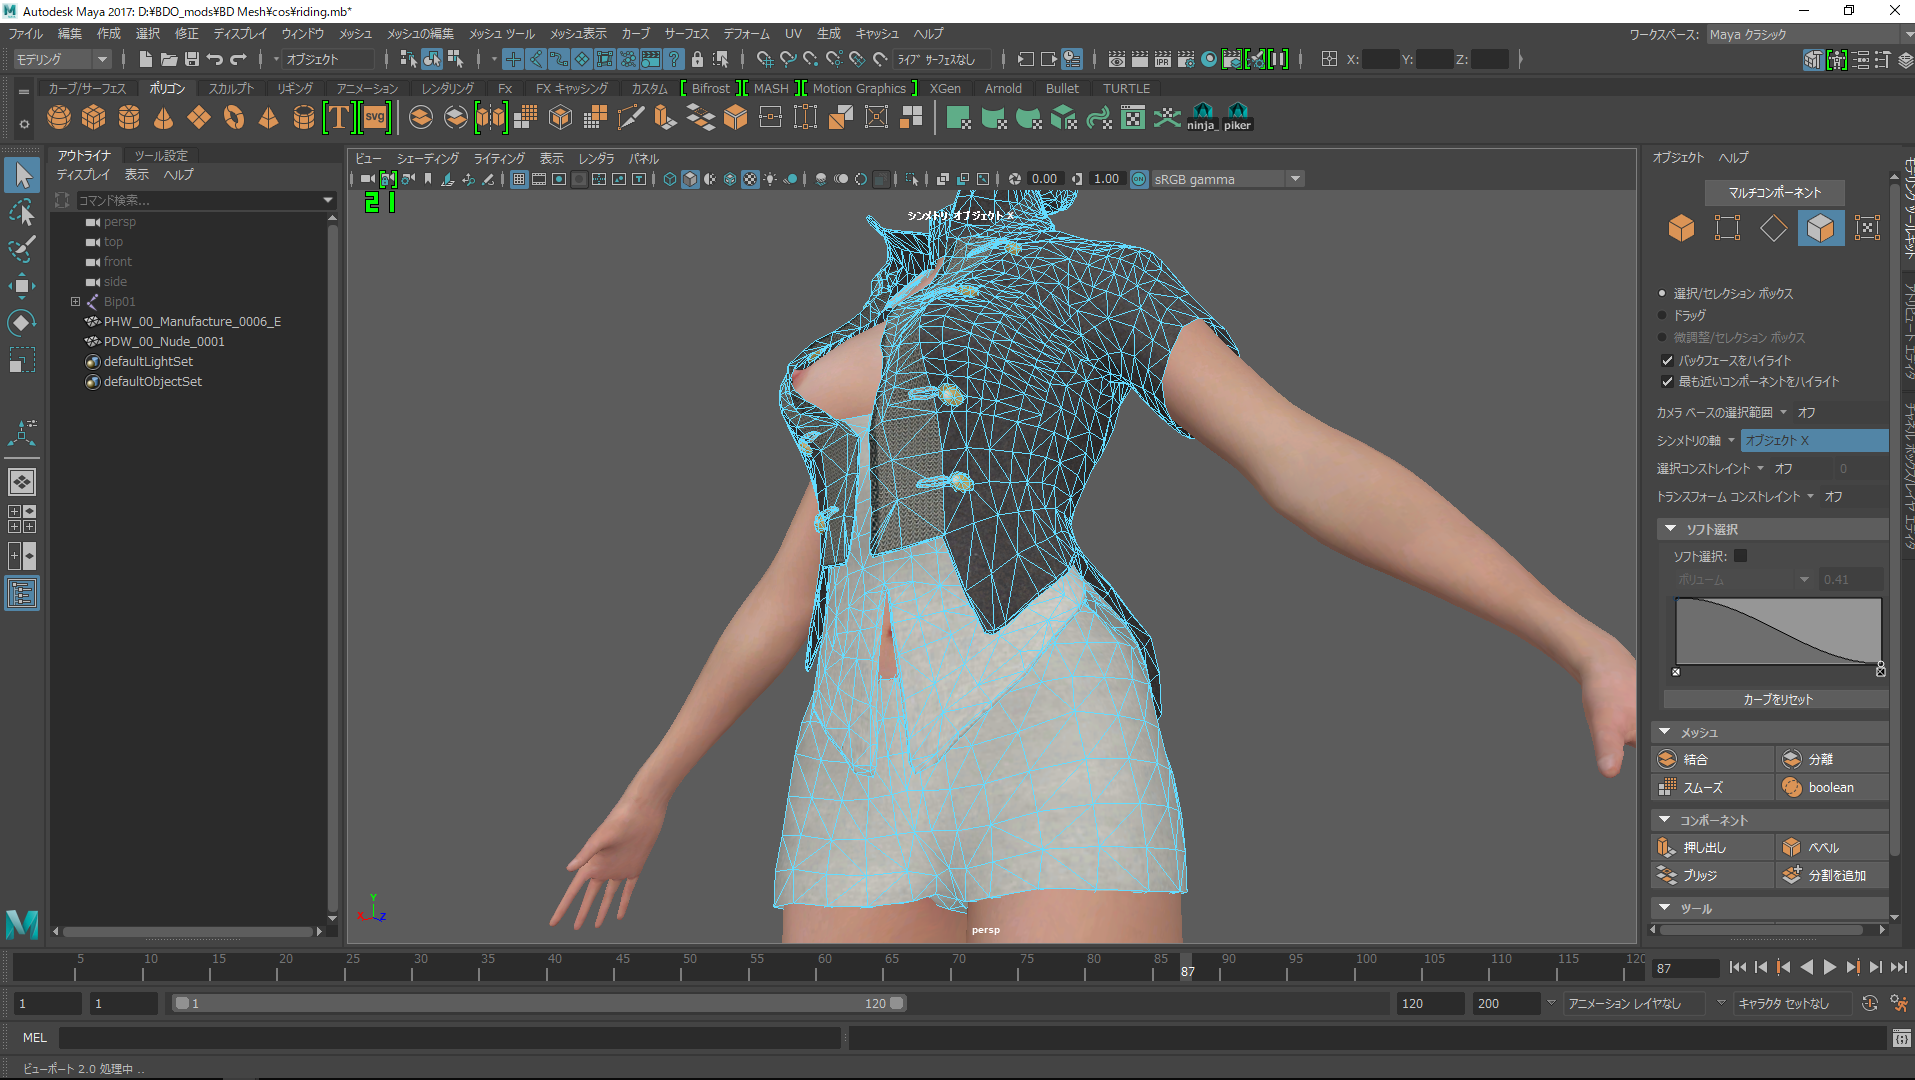Click the SVG import shelf icon
The image size is (1915, 1080).
tap(375, 118)
